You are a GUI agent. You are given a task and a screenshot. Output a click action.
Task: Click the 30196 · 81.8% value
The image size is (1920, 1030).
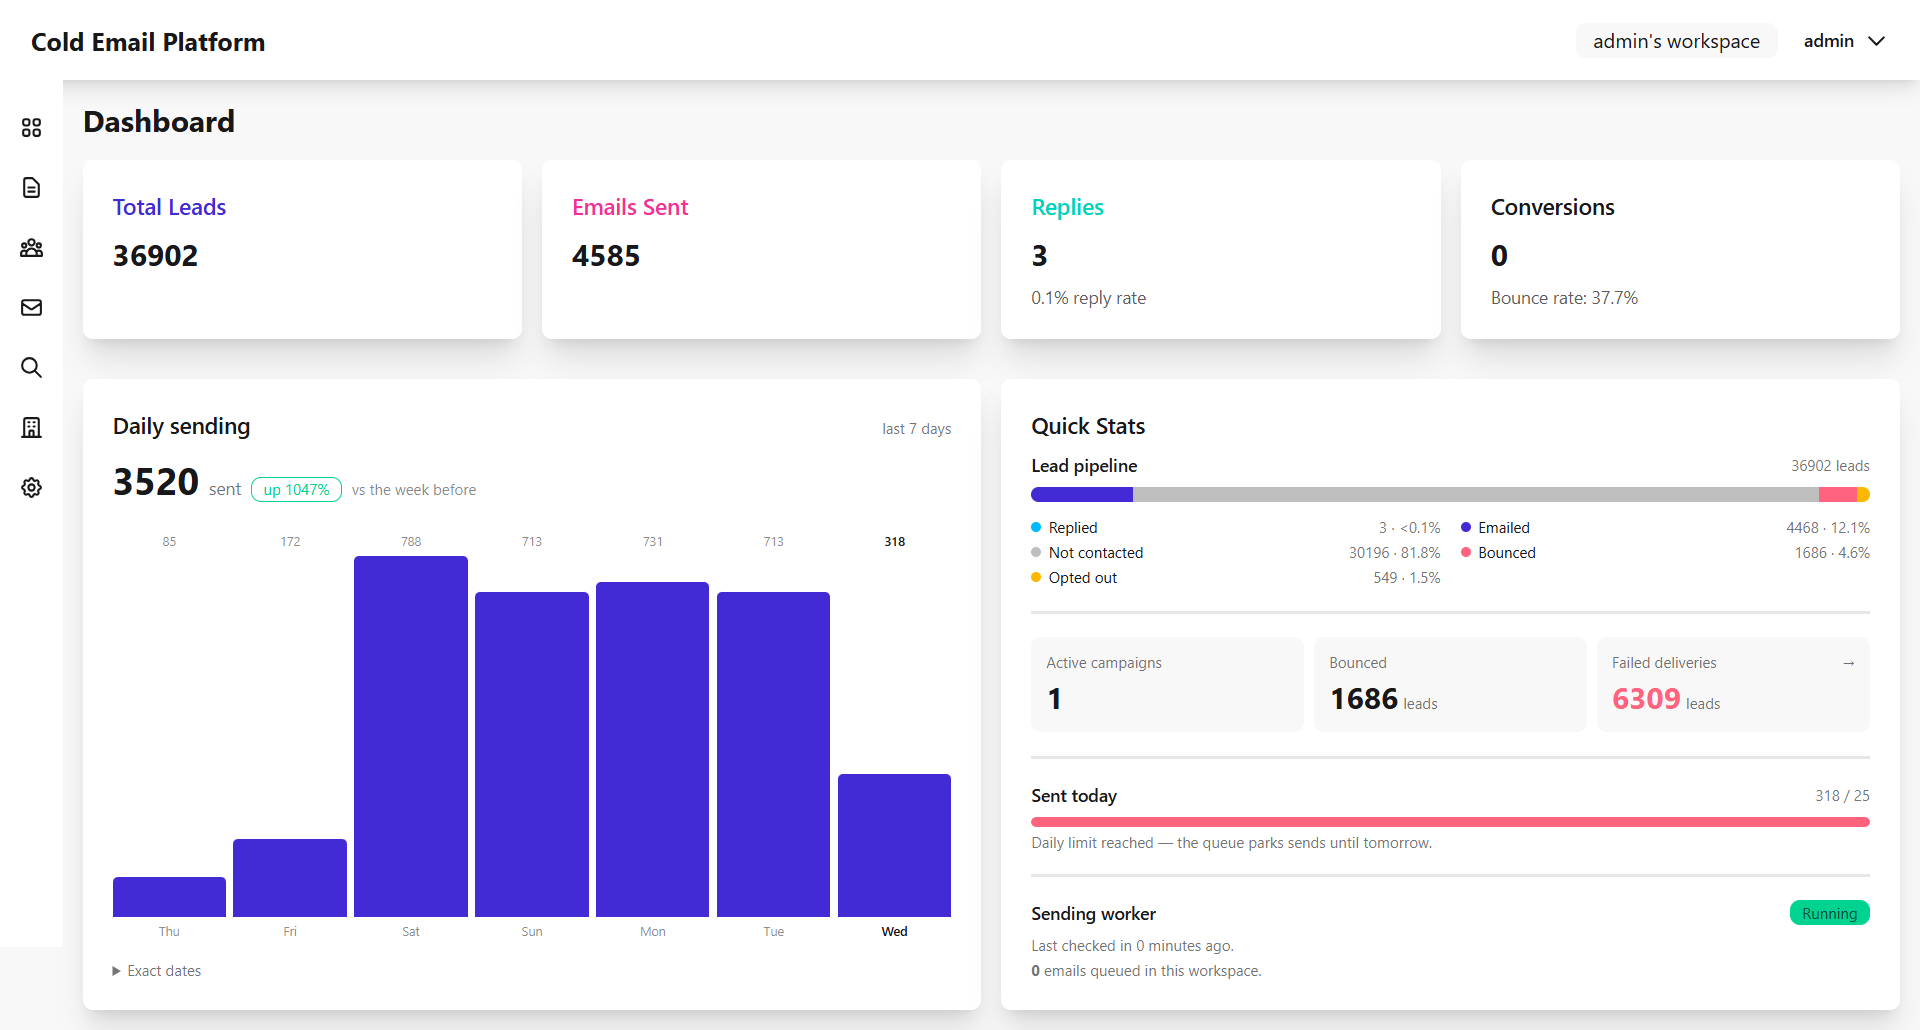tap(1394, 553)
